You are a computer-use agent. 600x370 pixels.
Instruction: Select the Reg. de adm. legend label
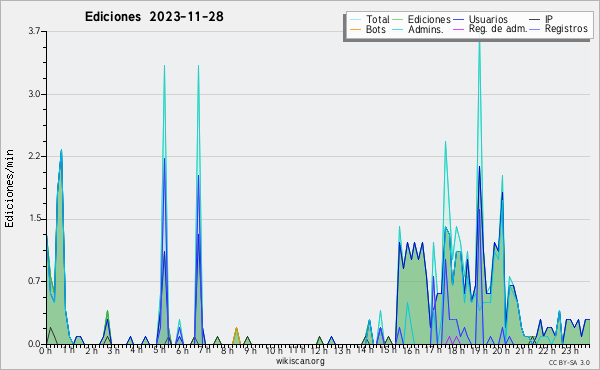[x=498, y=29]
